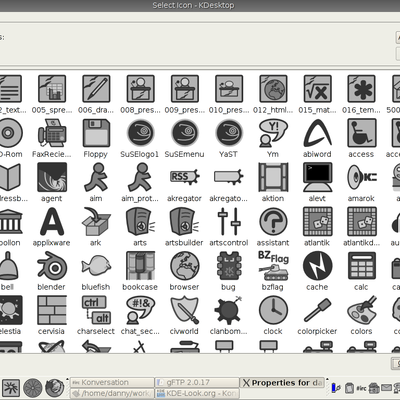Select the arts speaker icon
Image resolution: width=400 pixels, height=400 pixels.
140,222
